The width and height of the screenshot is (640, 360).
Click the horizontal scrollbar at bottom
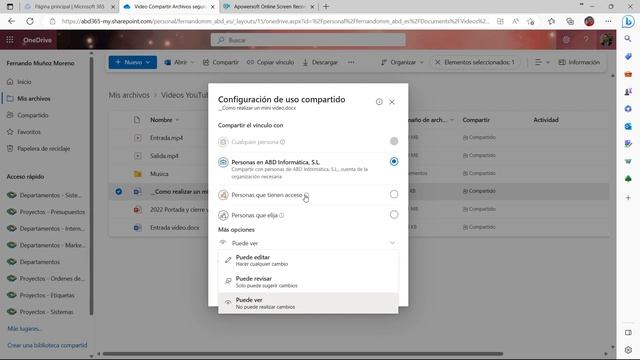tap(303, 354)
